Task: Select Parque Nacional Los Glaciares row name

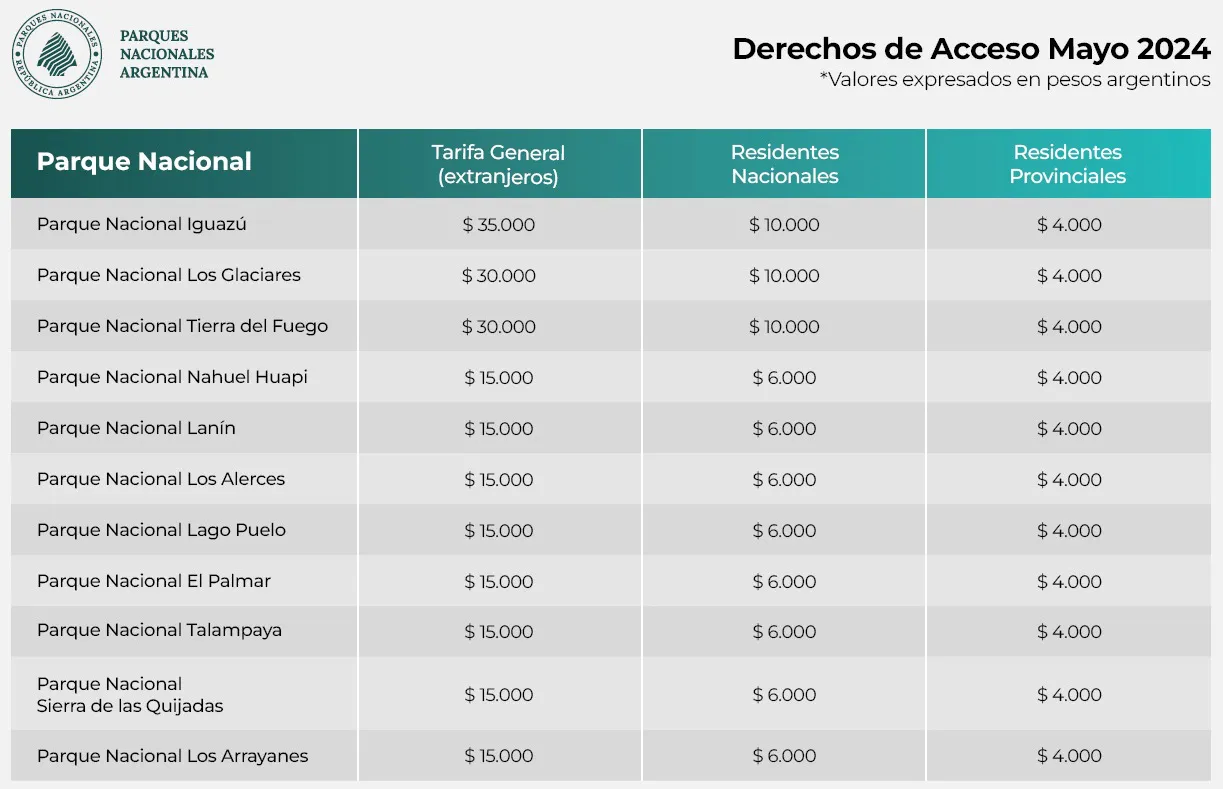Action: pyautogui.click(x=168, y=275)
